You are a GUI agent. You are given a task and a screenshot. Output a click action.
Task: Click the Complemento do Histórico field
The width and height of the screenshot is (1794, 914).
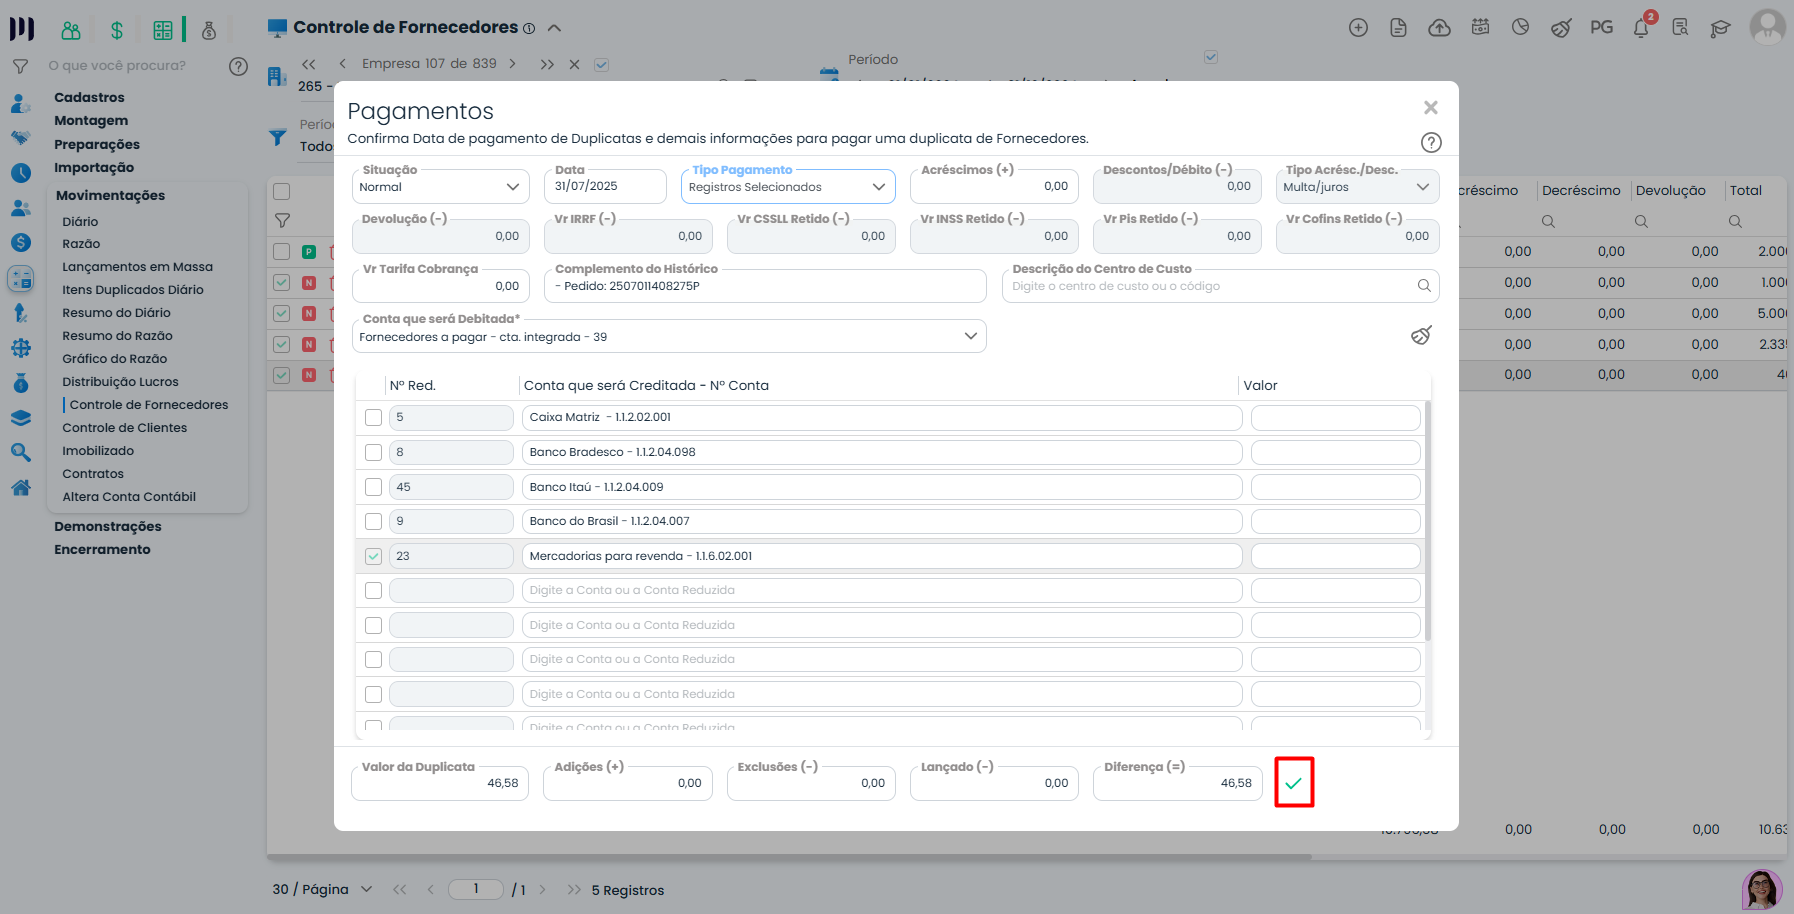(764, 286)
